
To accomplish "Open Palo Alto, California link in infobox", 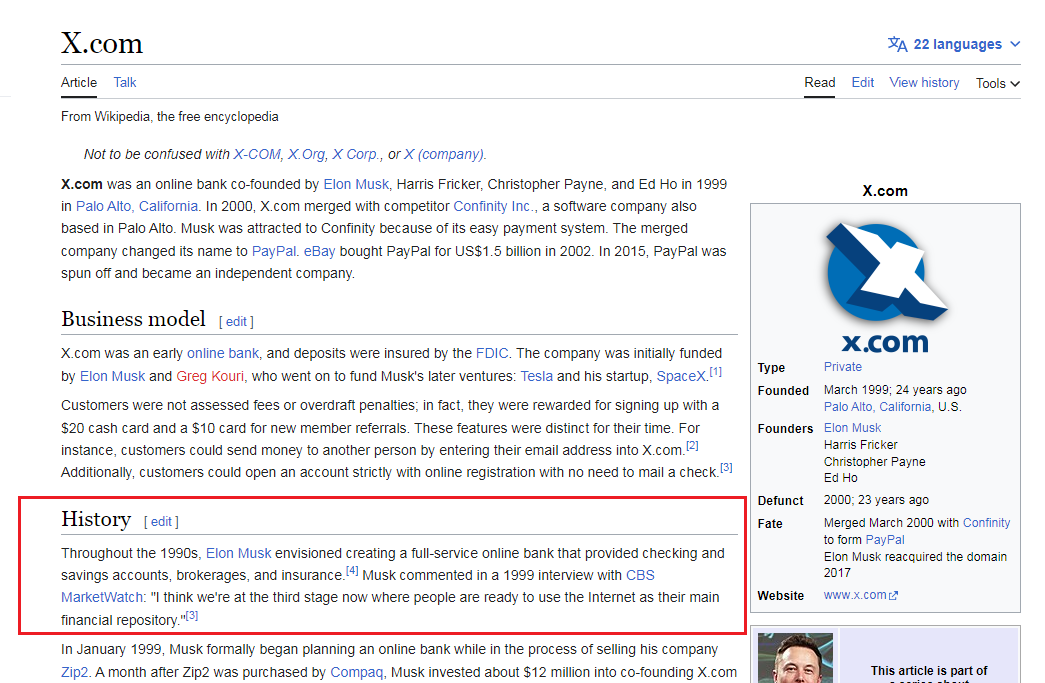I will click(x=878, y=407).
